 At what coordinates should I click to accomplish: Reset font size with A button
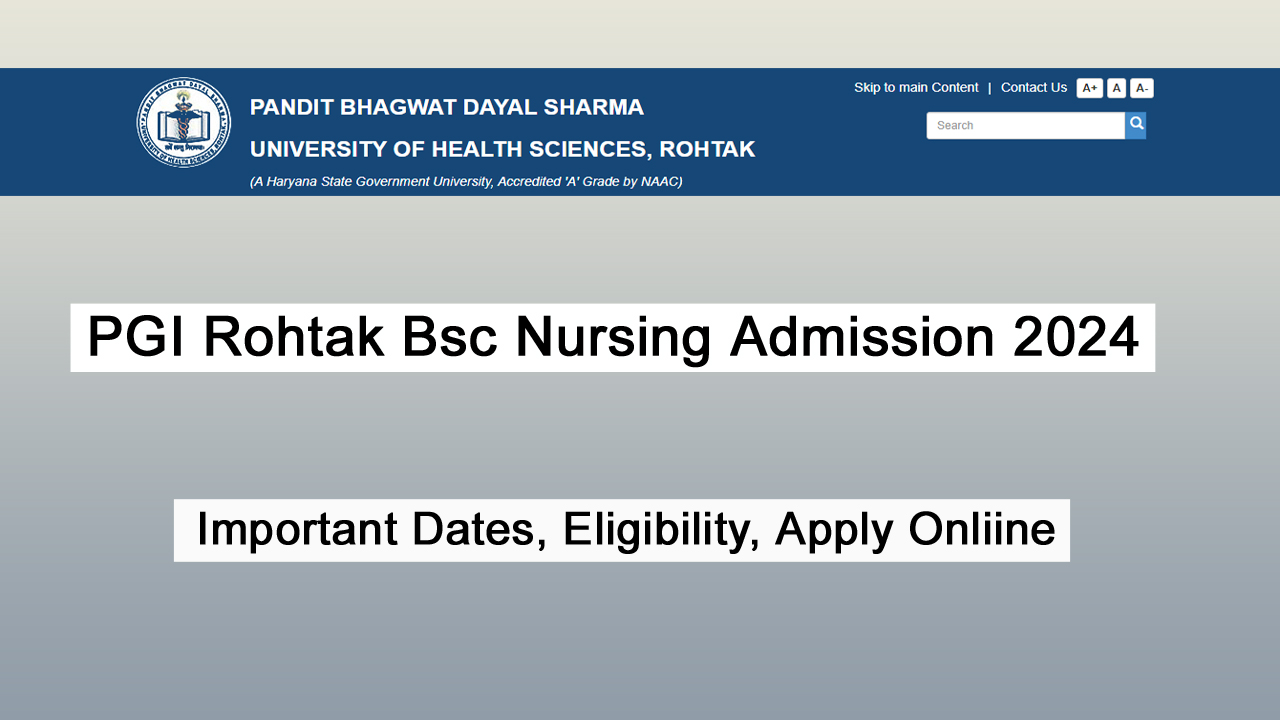[1116, 88]
